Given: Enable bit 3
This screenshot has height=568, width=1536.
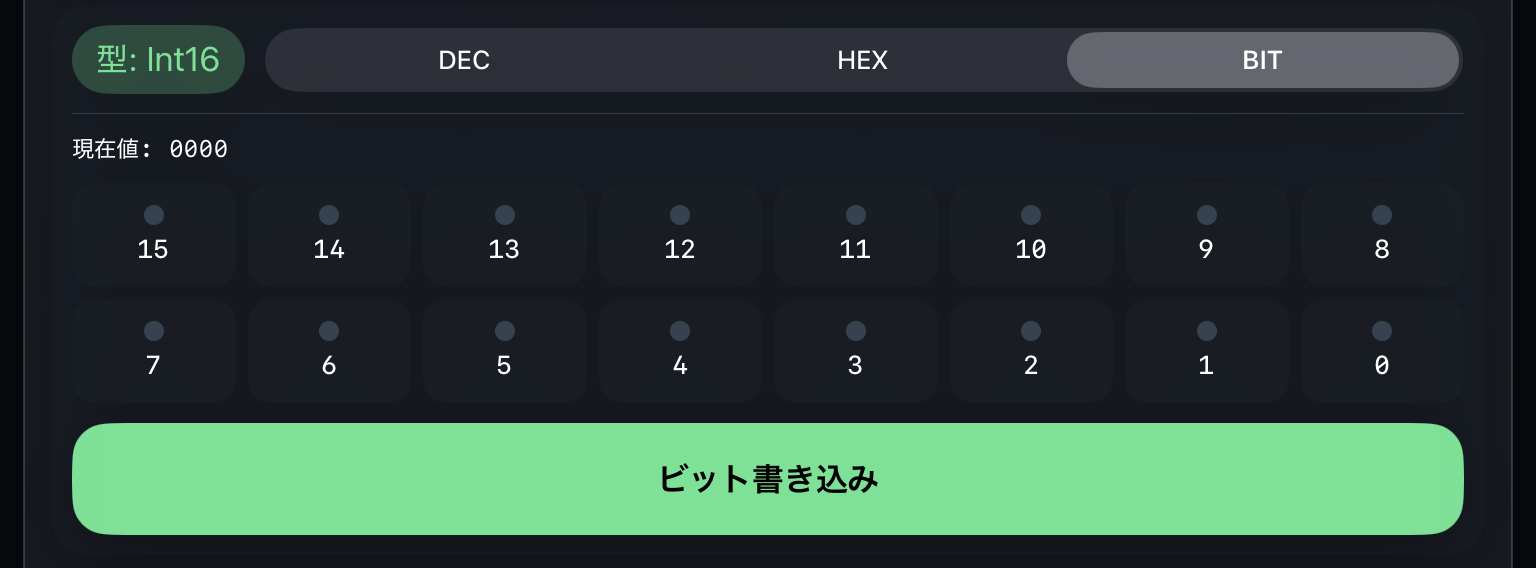Looking at the screenshot, I should tap(856, 351).
